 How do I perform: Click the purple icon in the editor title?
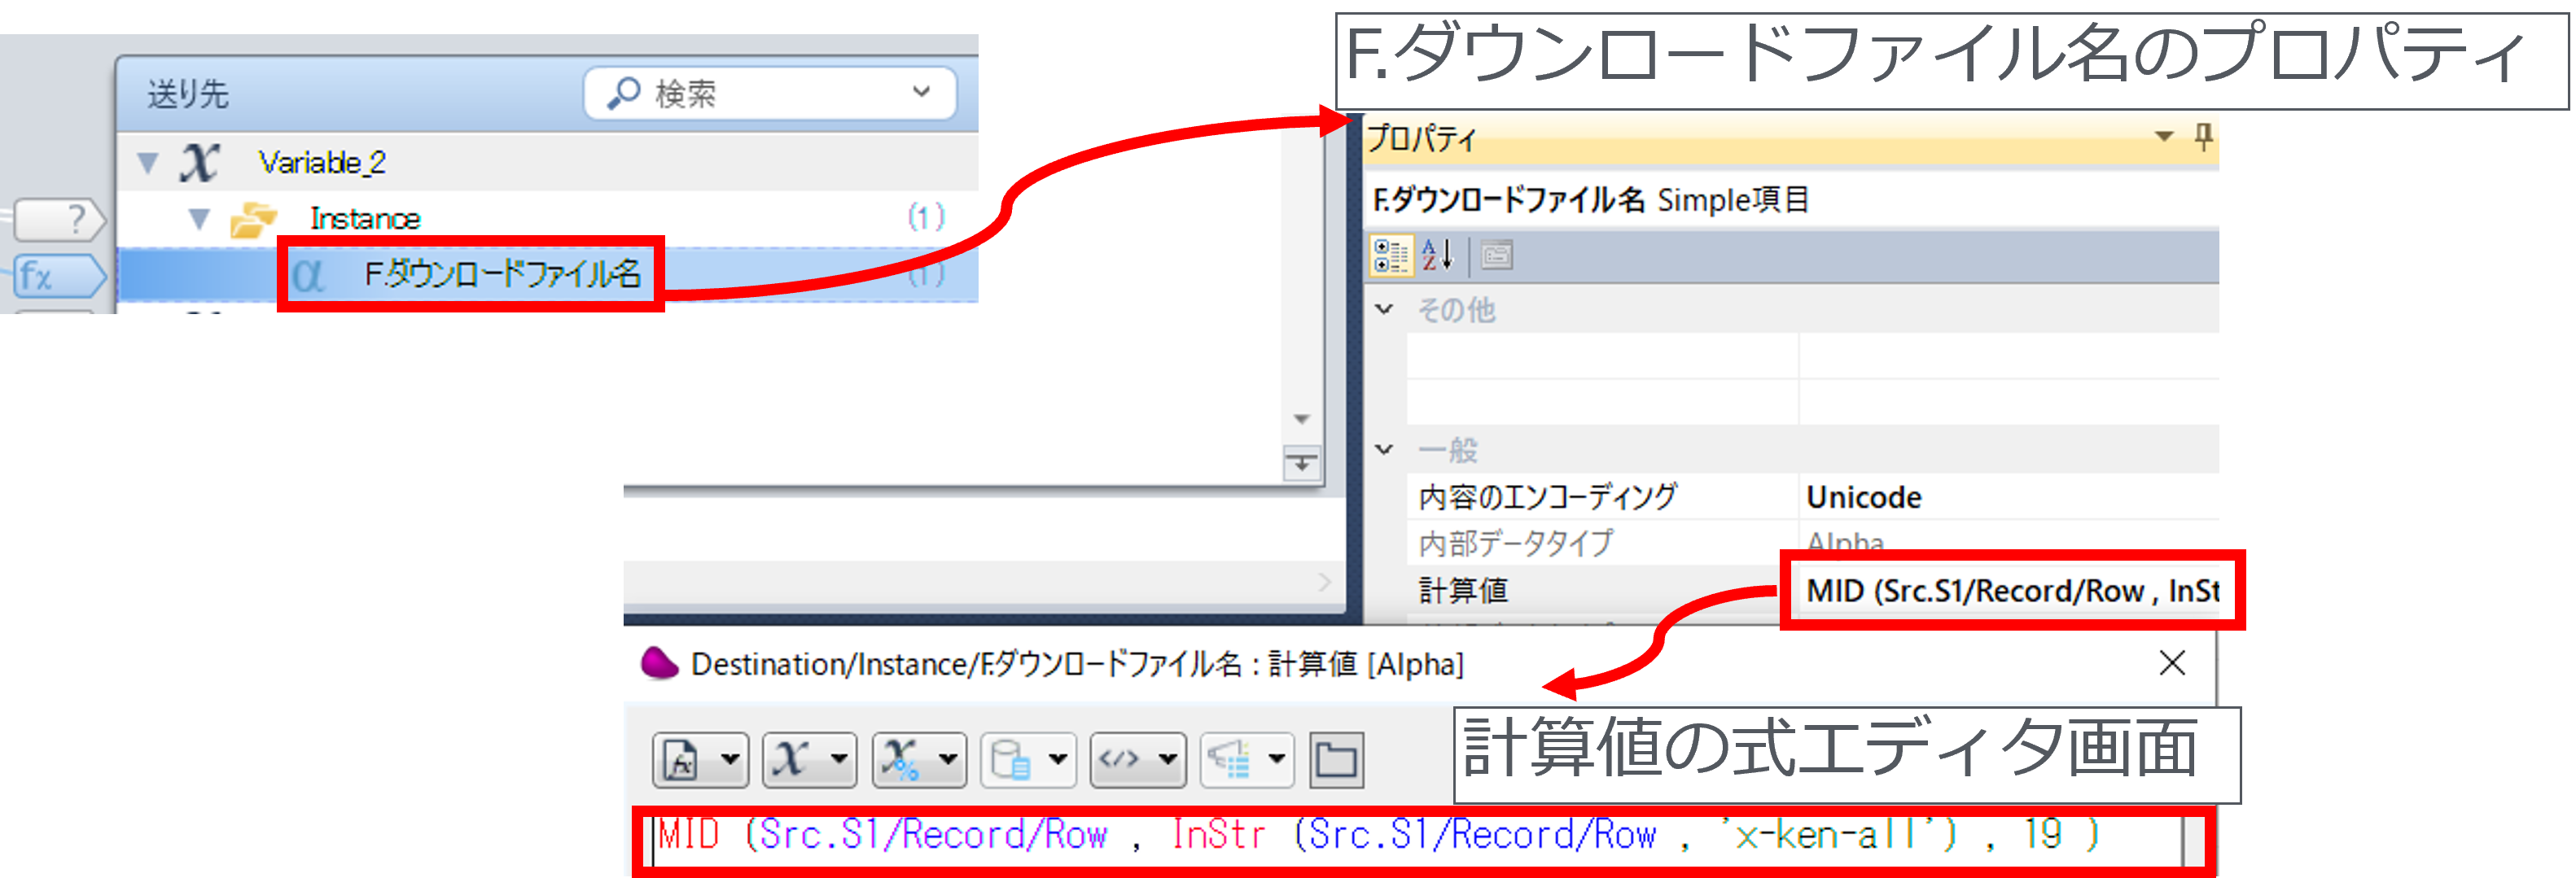(x=659, y=663)
